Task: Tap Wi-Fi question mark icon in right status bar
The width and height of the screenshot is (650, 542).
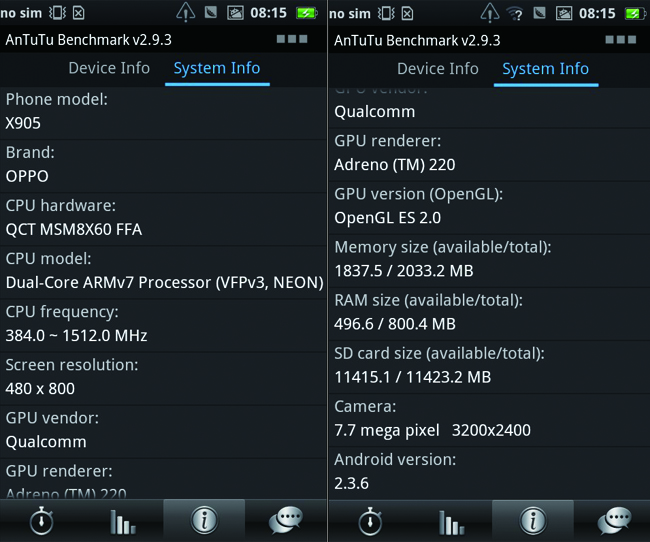Action: pos(514,14)
